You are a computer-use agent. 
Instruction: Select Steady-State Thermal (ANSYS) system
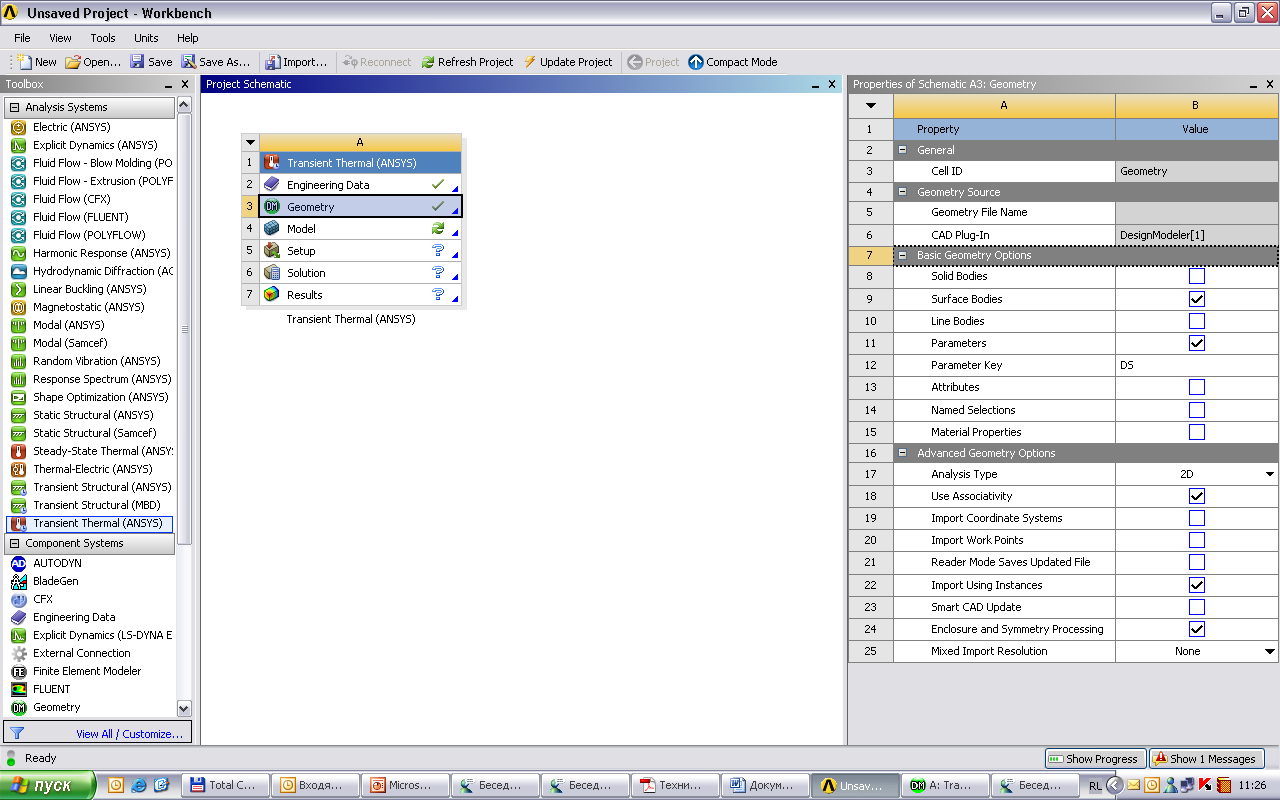click(x=102, y=451)
